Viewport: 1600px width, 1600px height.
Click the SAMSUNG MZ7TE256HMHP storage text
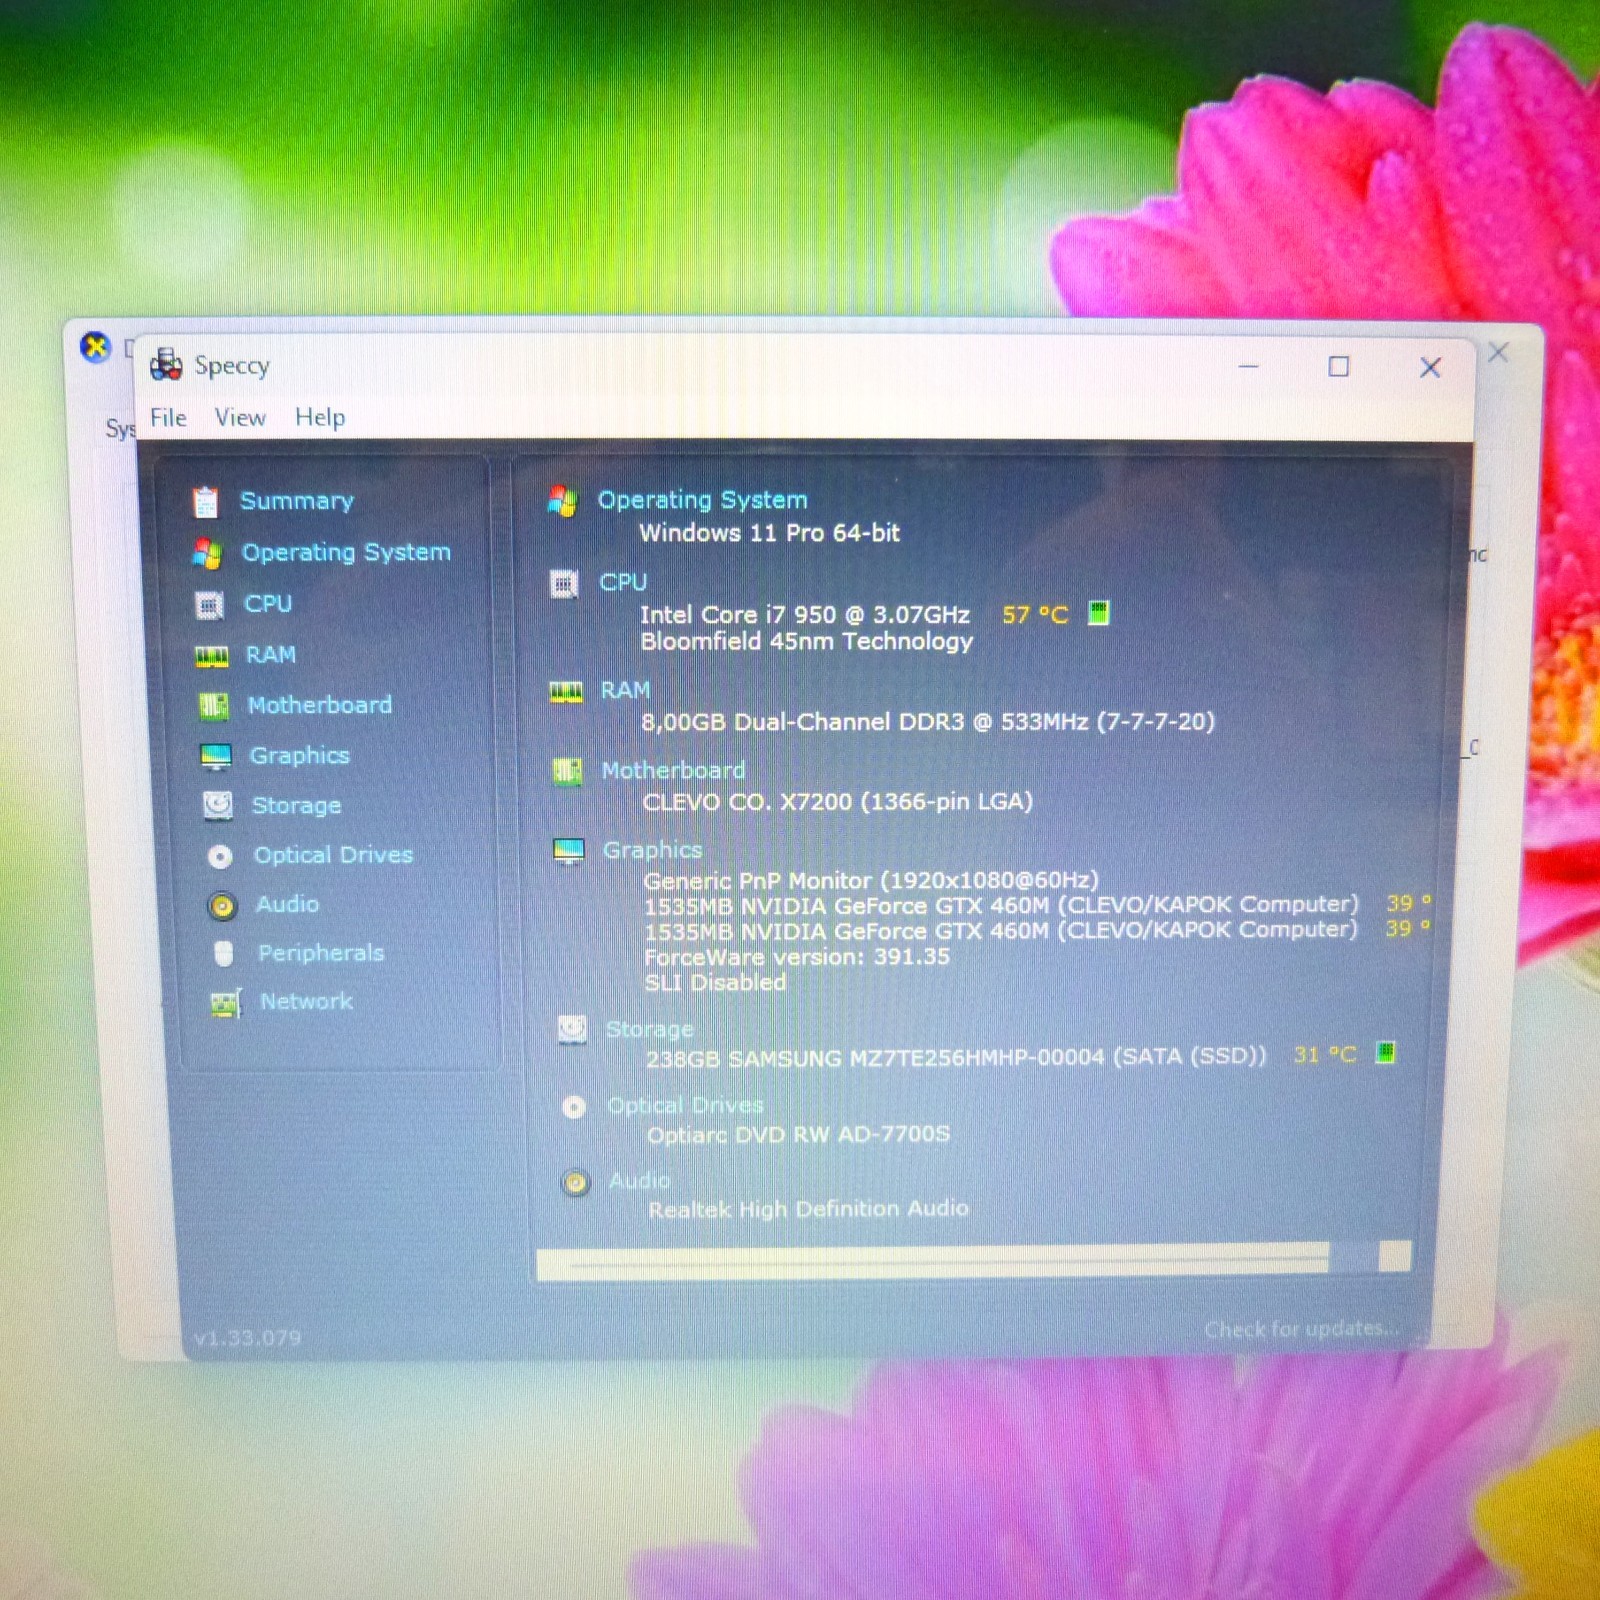coord(956,1057)
